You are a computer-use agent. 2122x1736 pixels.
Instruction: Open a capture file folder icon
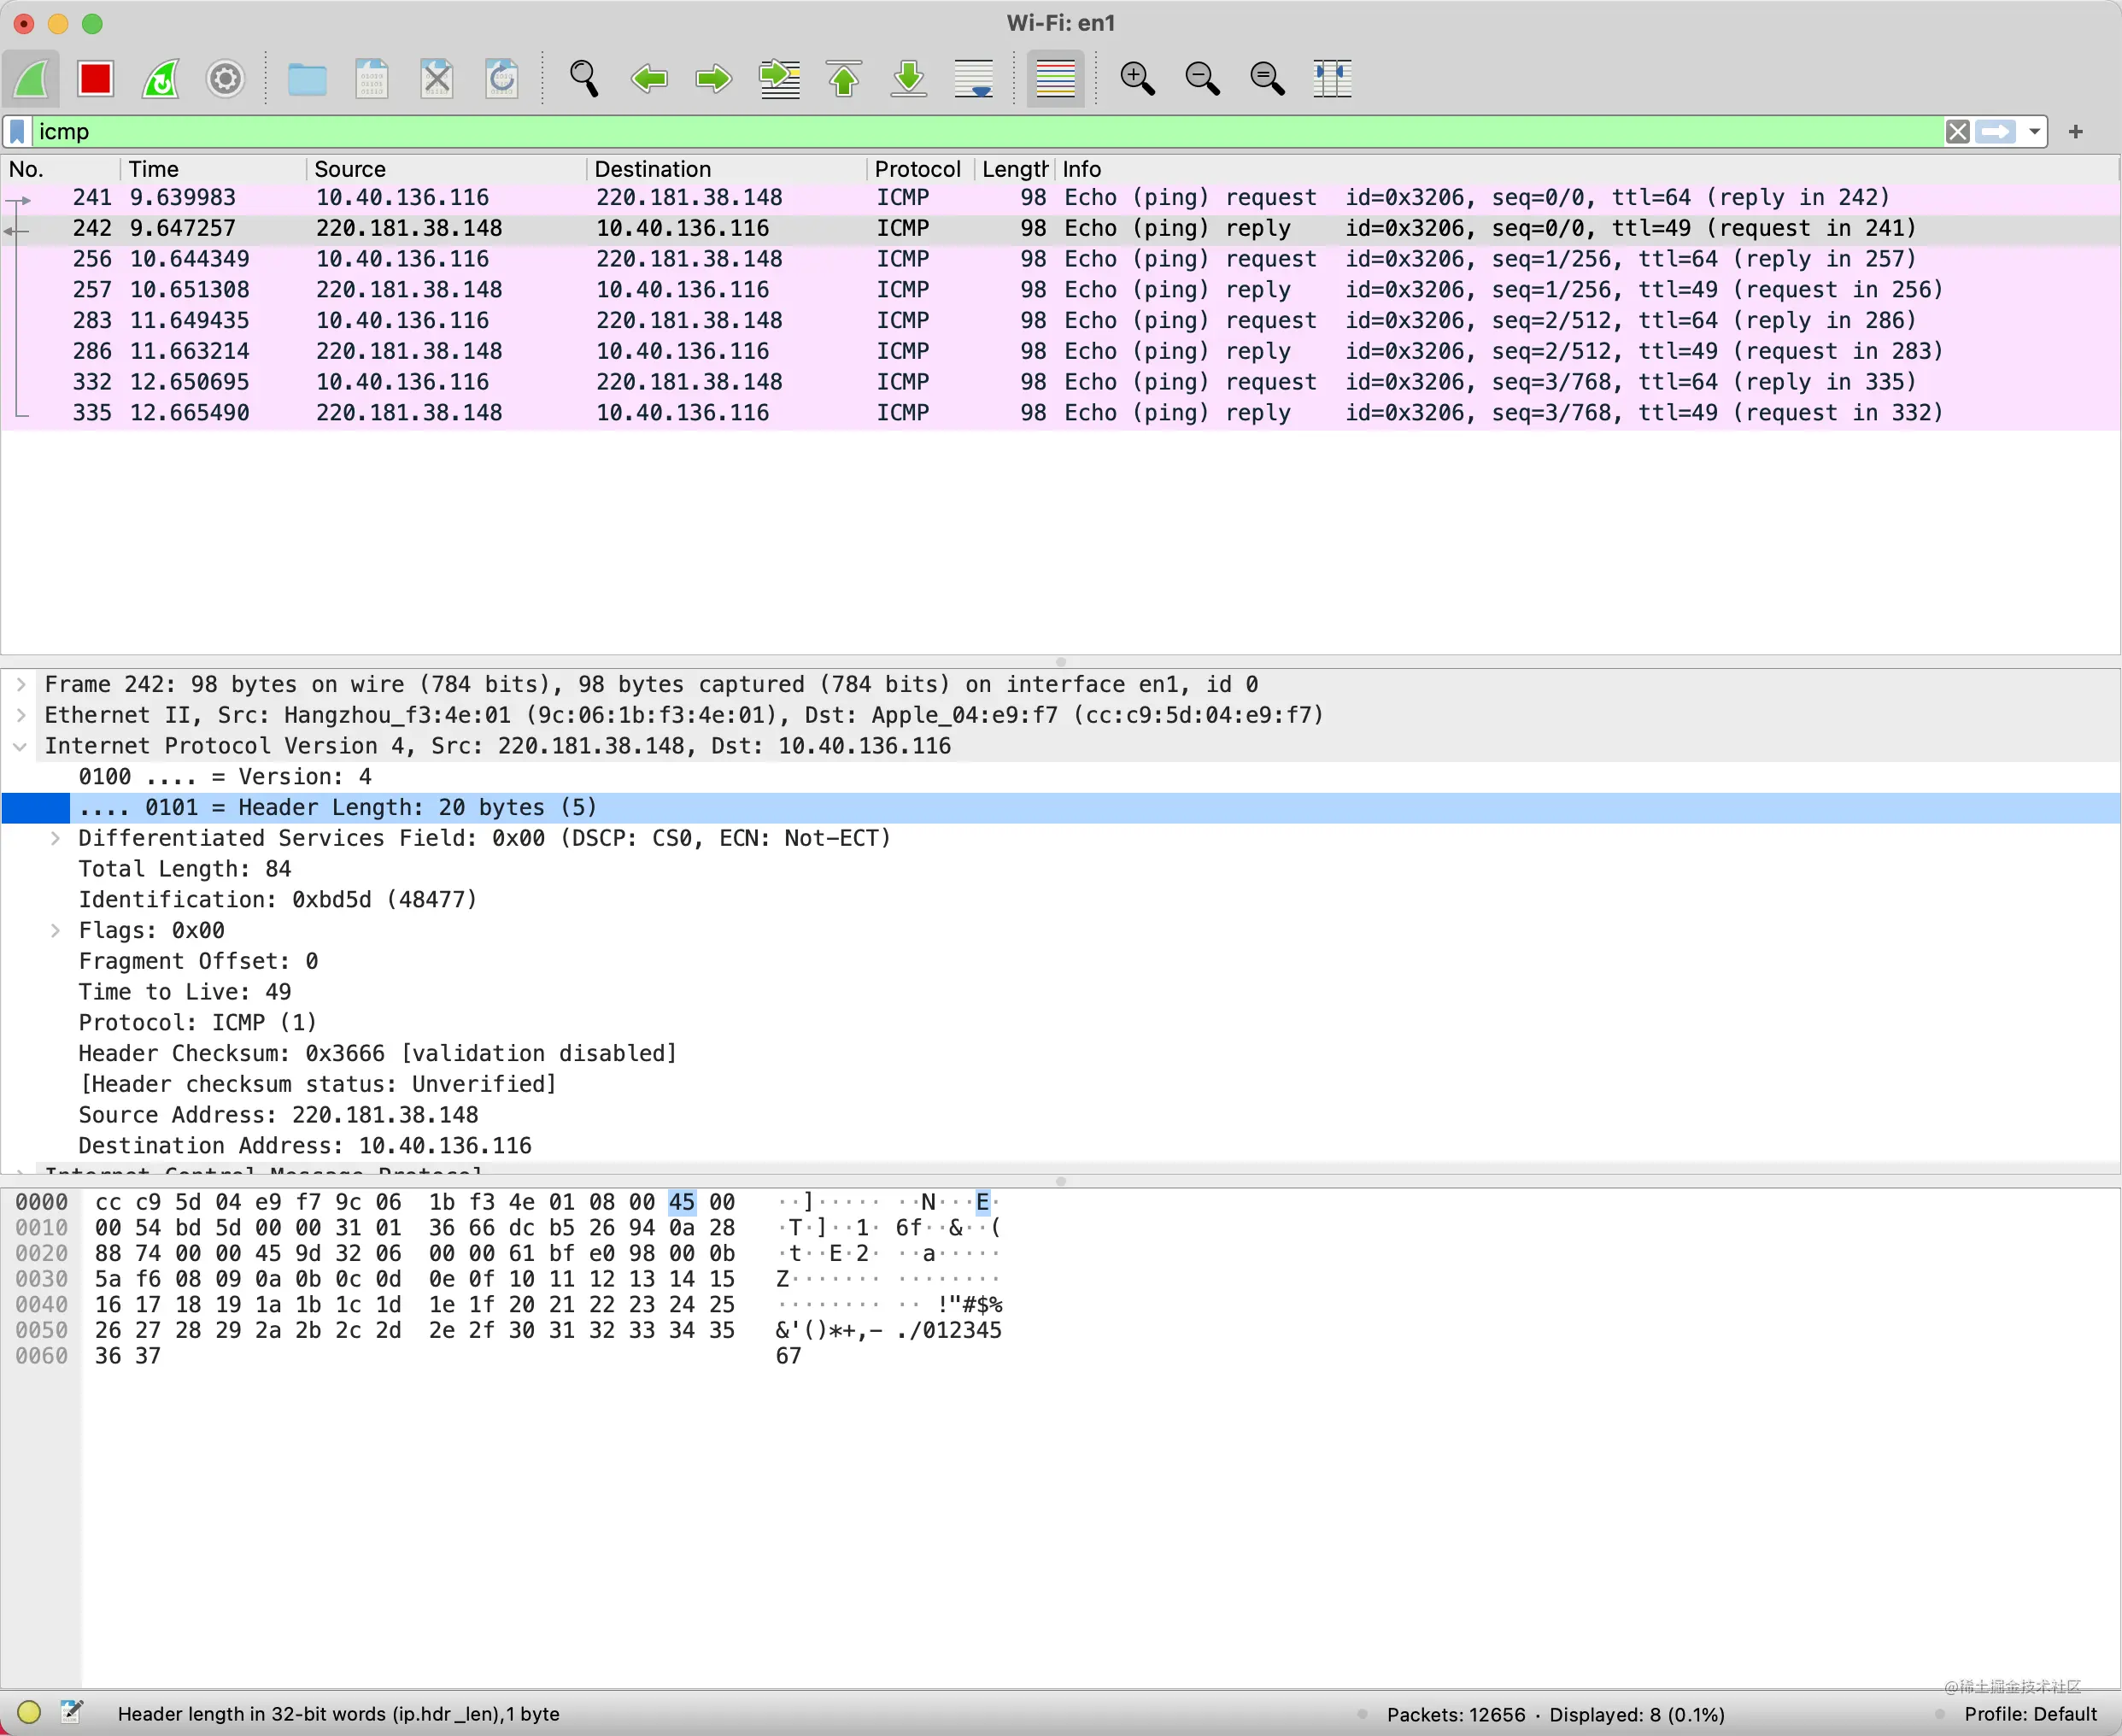[307, 79]
